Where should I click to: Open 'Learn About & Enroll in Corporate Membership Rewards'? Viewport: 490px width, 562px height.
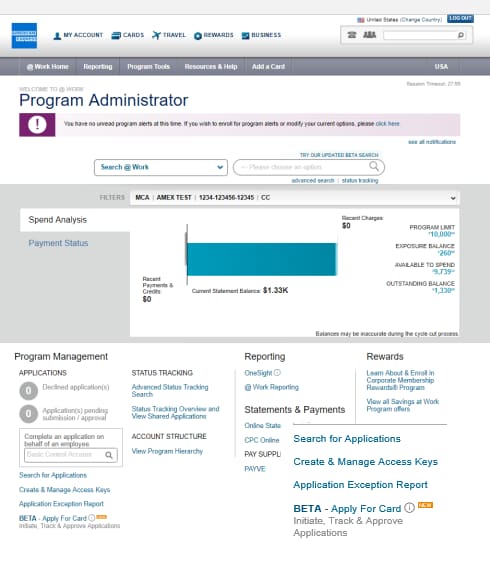coord(400,380)
